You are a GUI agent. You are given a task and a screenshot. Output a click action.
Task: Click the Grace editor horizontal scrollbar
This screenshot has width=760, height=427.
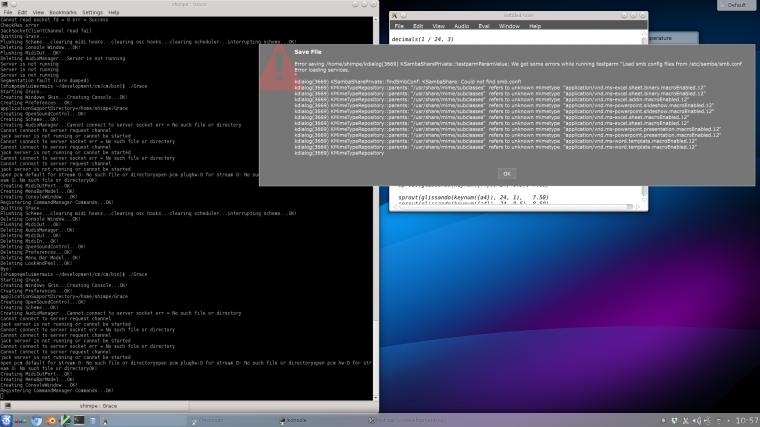pyautogui.click(x=516, y=207)
